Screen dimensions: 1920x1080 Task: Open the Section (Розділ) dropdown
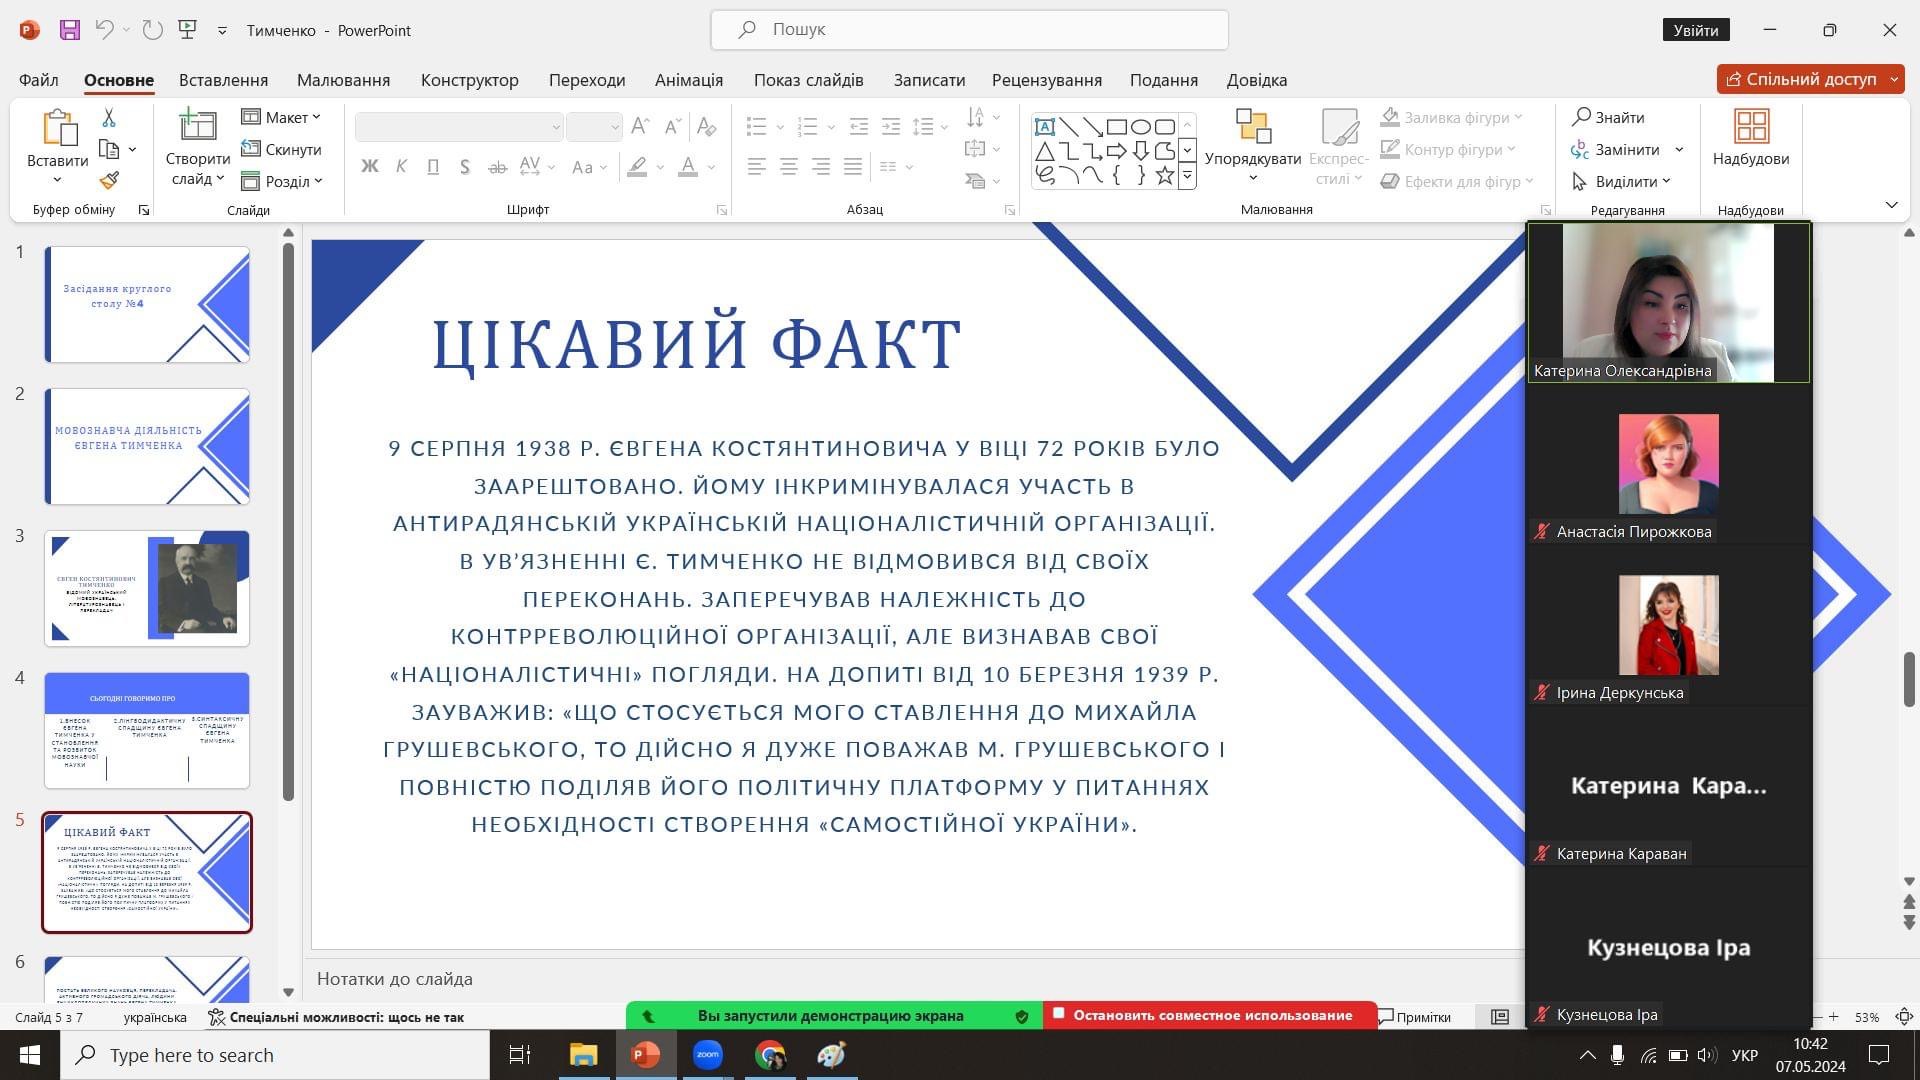click(x=282, y=181)
